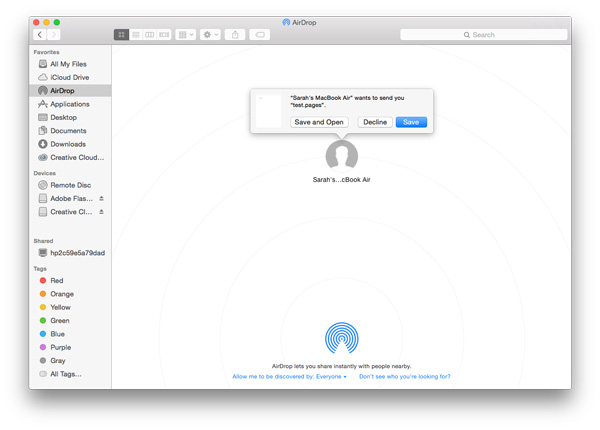Open iCloud Drive in sidebar

coord(70,77)
